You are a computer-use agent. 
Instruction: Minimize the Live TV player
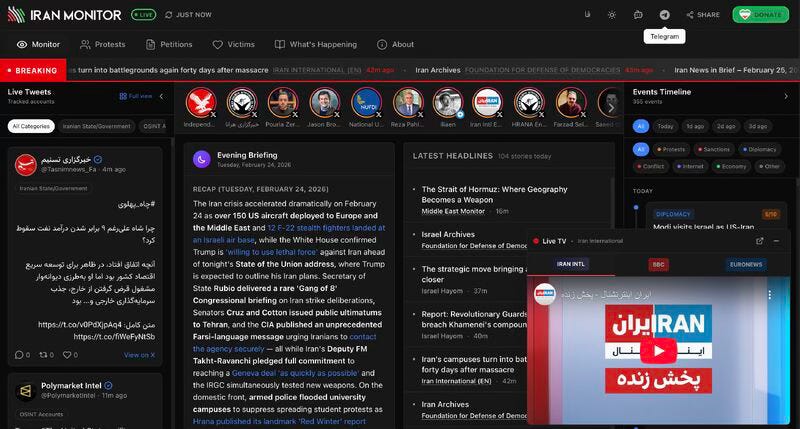tap(776, 241)
